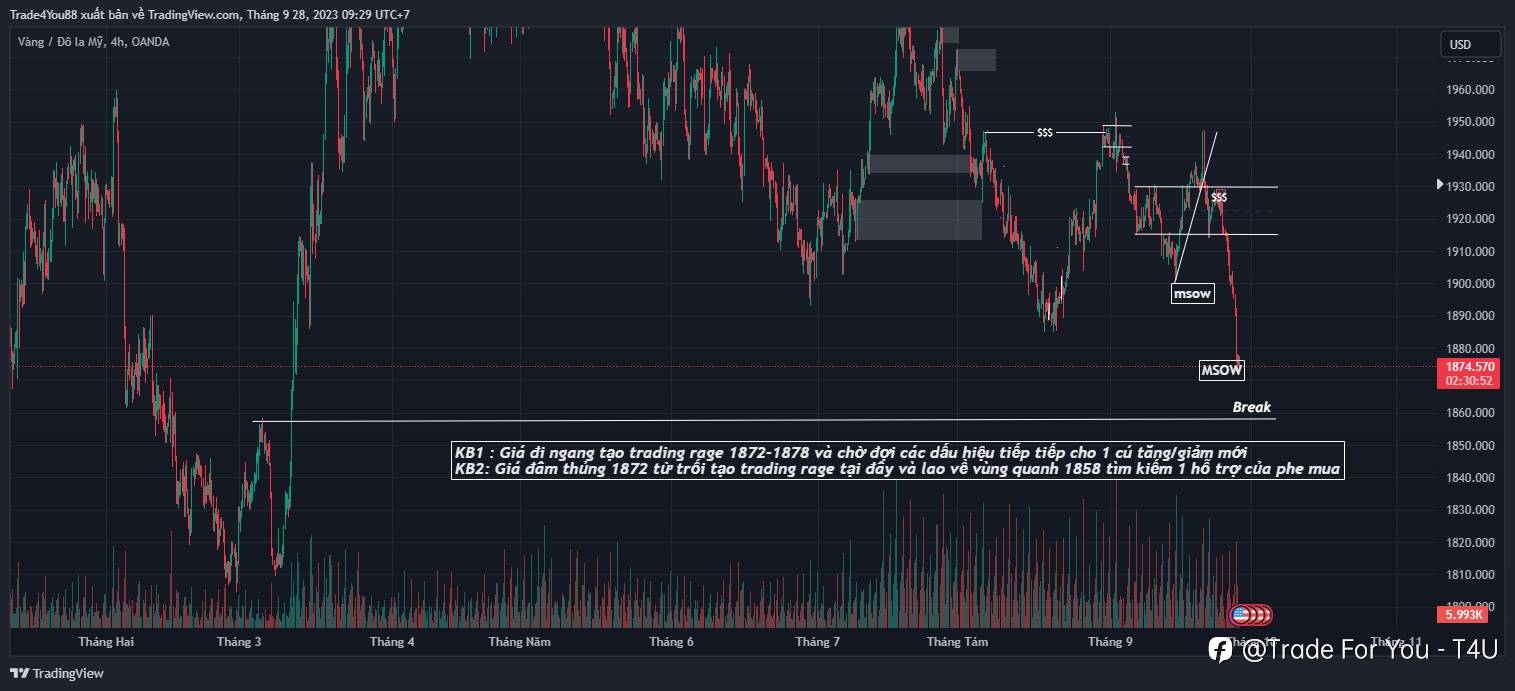This screenshot has width=1515, height=691.
Task: Click the Tháng Hai time axis label
Action: pos(105,642)
